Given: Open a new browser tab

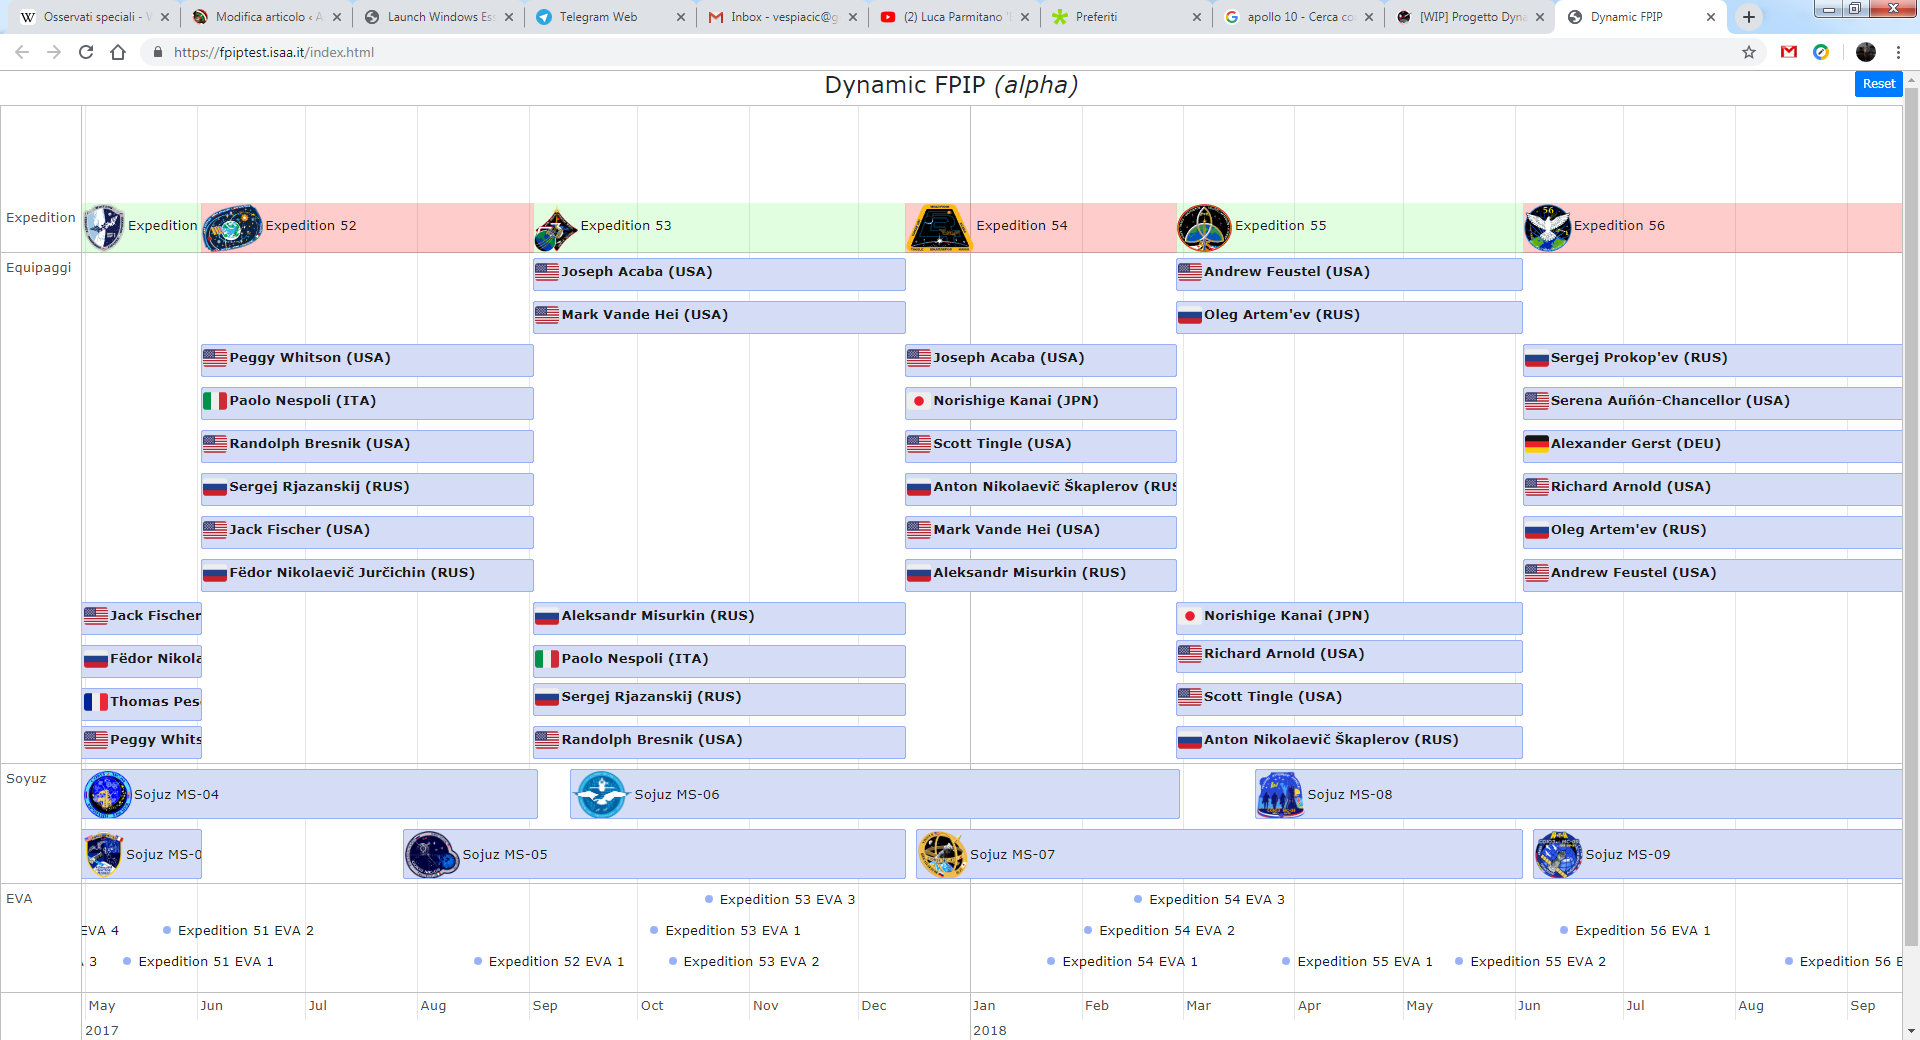Looking at the screenshot, I should point(1748,17).
